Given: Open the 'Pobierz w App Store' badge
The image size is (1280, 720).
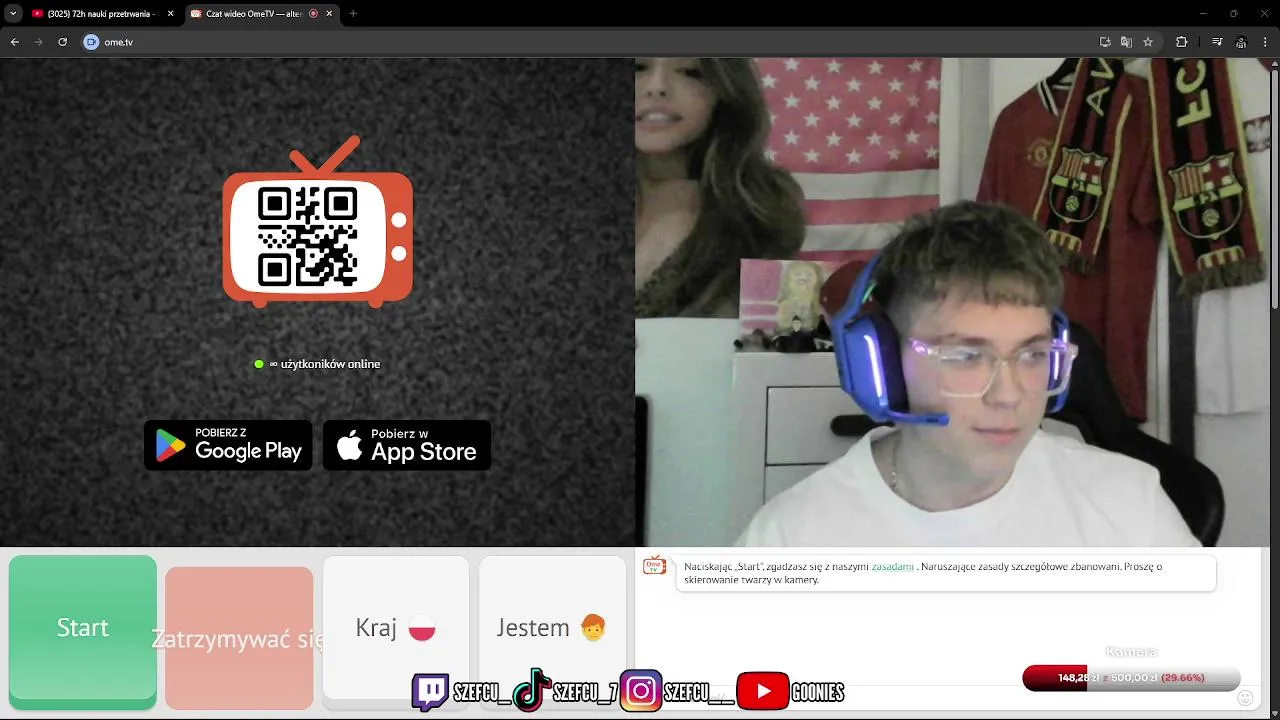Looking at the screenshot, I should [x=407, y=445].
